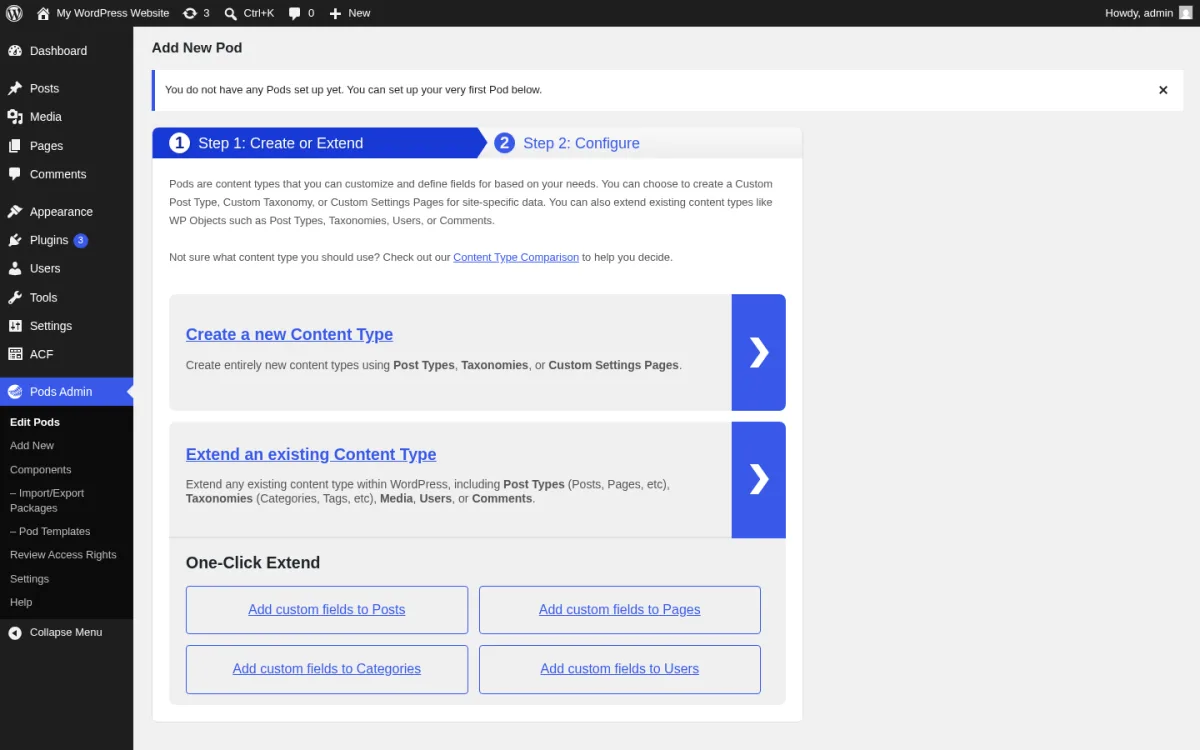Open Review Access Rights submenu item
This screenshot has height=750, width=1200.
coord(63,555)
